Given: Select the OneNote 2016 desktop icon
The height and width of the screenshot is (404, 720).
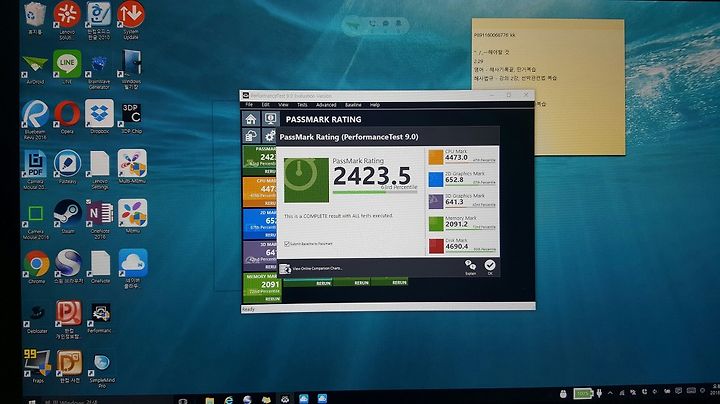Looking at the screenshot, I should [100, 219].
